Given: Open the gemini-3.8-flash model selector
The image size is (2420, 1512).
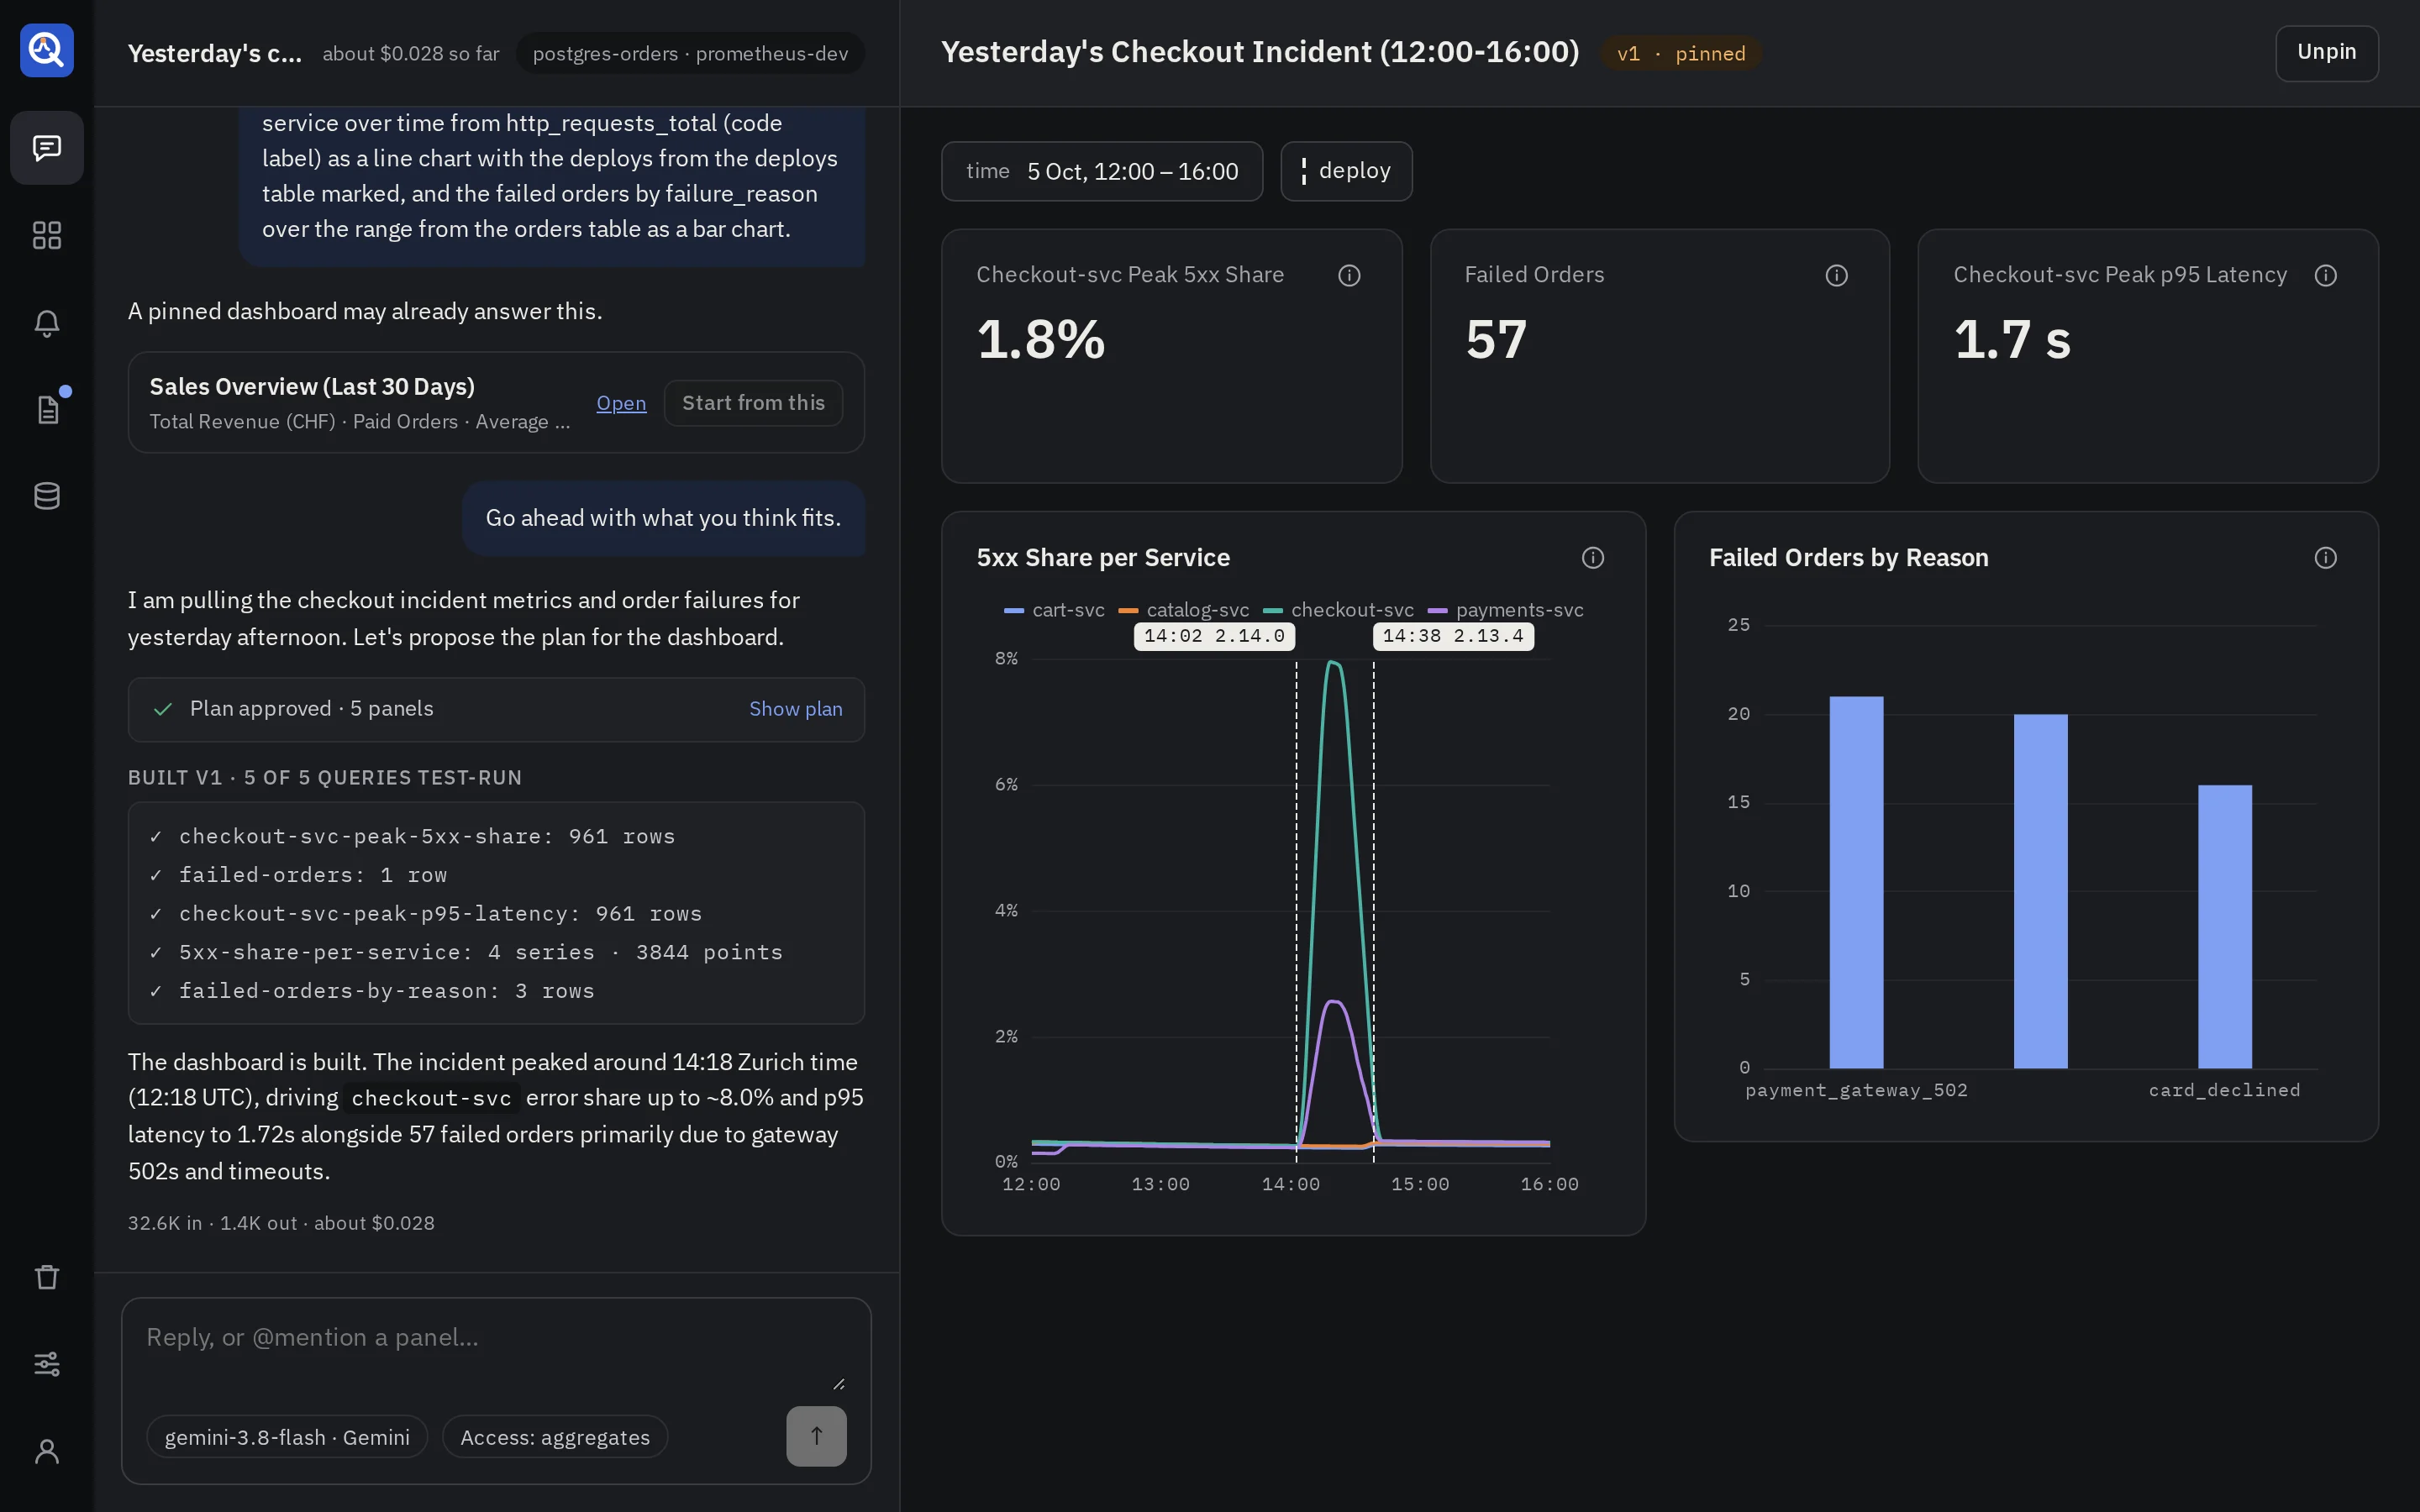Looking at the screenshot, I should point(287,1437).
